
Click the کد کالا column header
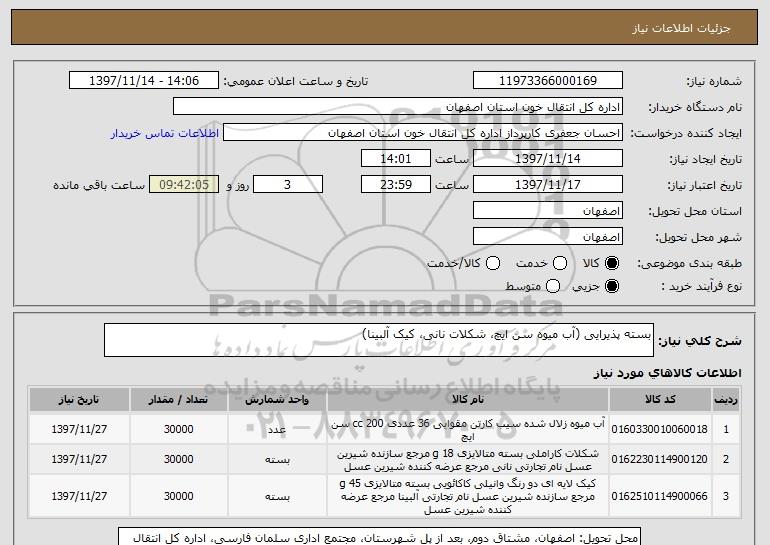(x=660, y=400)
